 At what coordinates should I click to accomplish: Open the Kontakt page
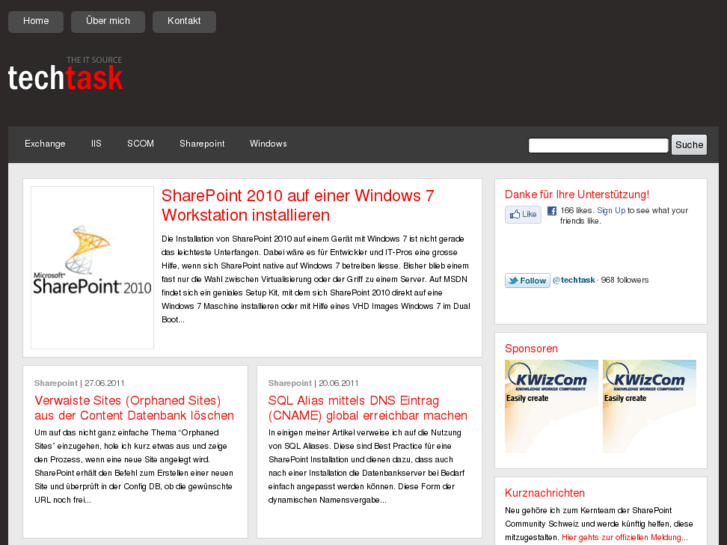tap(184, 21)
